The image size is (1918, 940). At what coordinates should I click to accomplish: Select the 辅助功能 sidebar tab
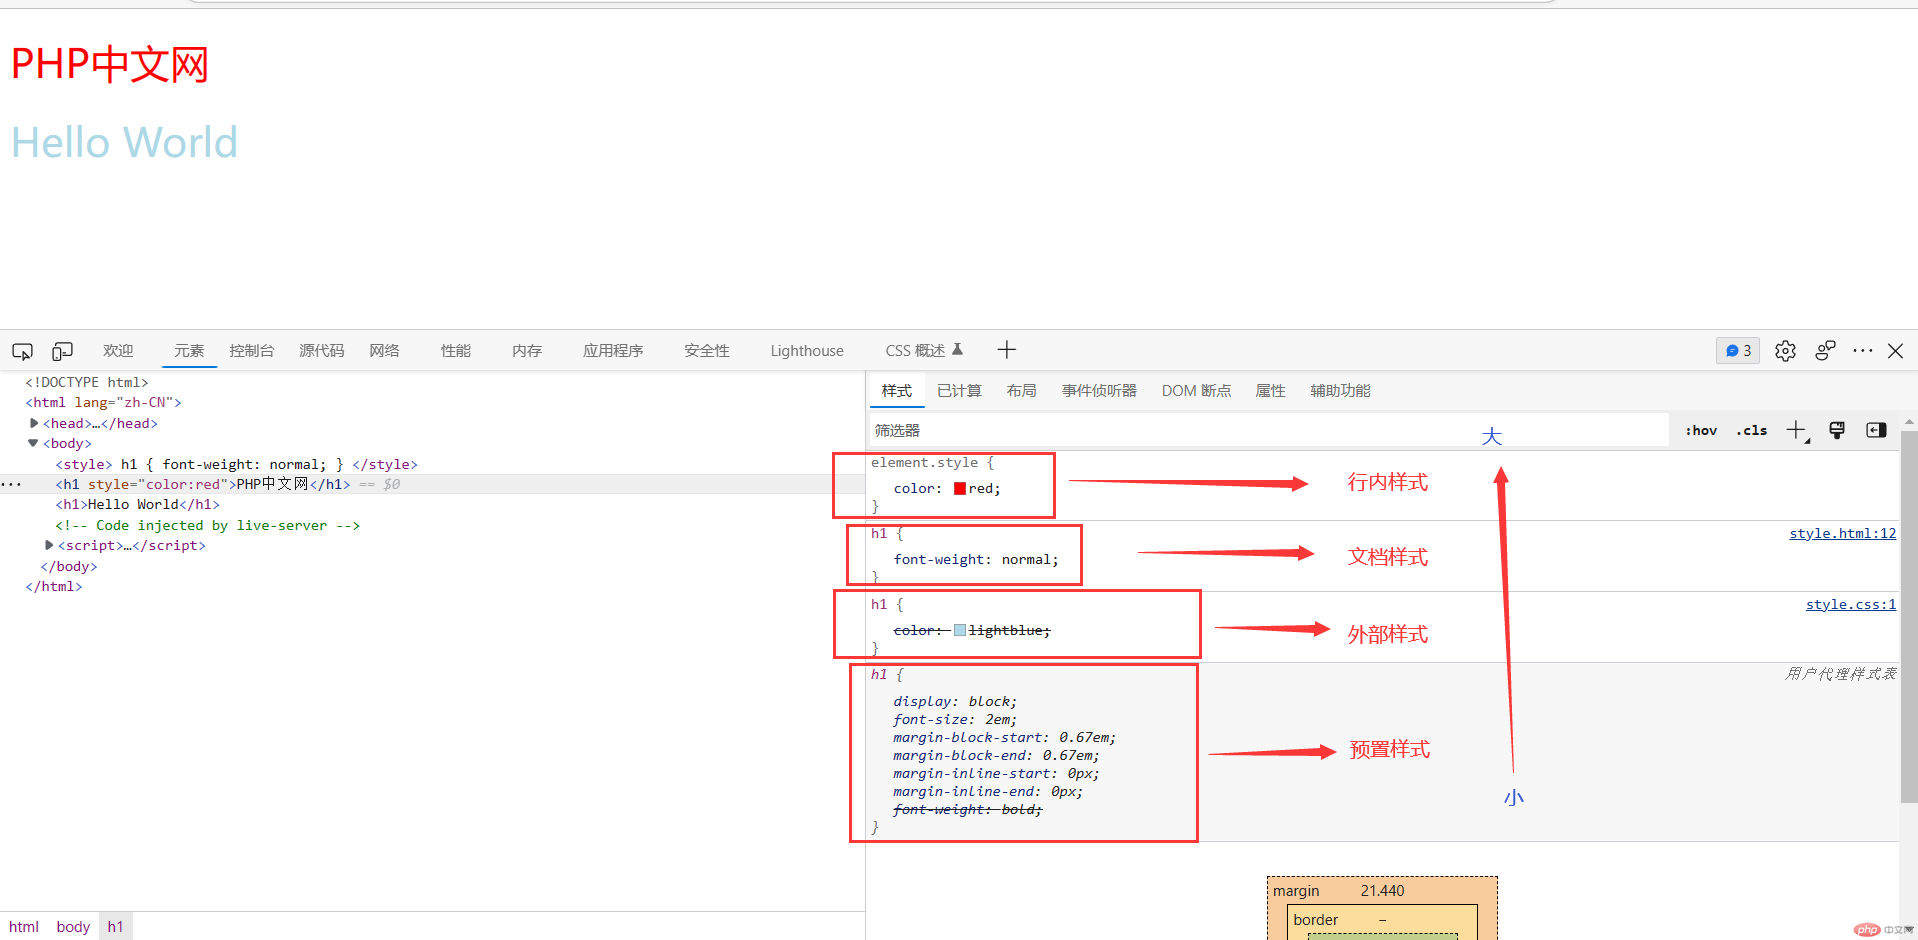pos(1340,391)
